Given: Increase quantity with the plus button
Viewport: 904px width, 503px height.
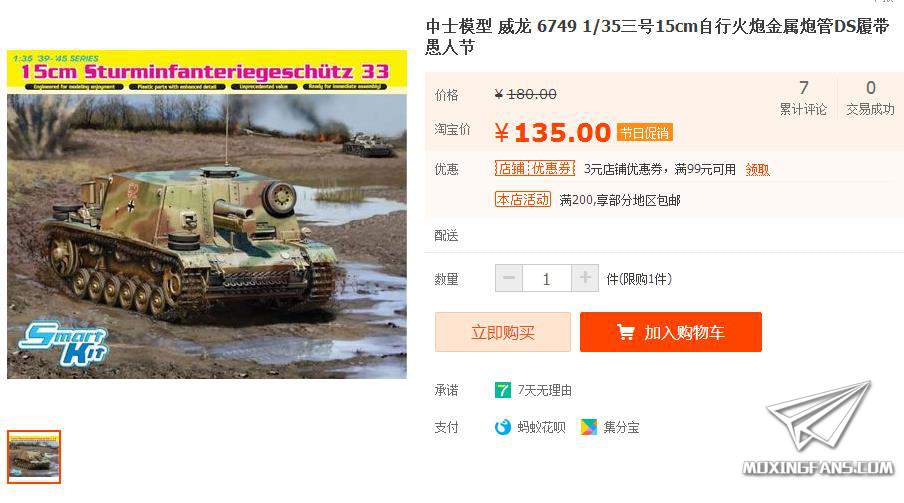Looking at the screenshot, I should click(x=585, y=279).
